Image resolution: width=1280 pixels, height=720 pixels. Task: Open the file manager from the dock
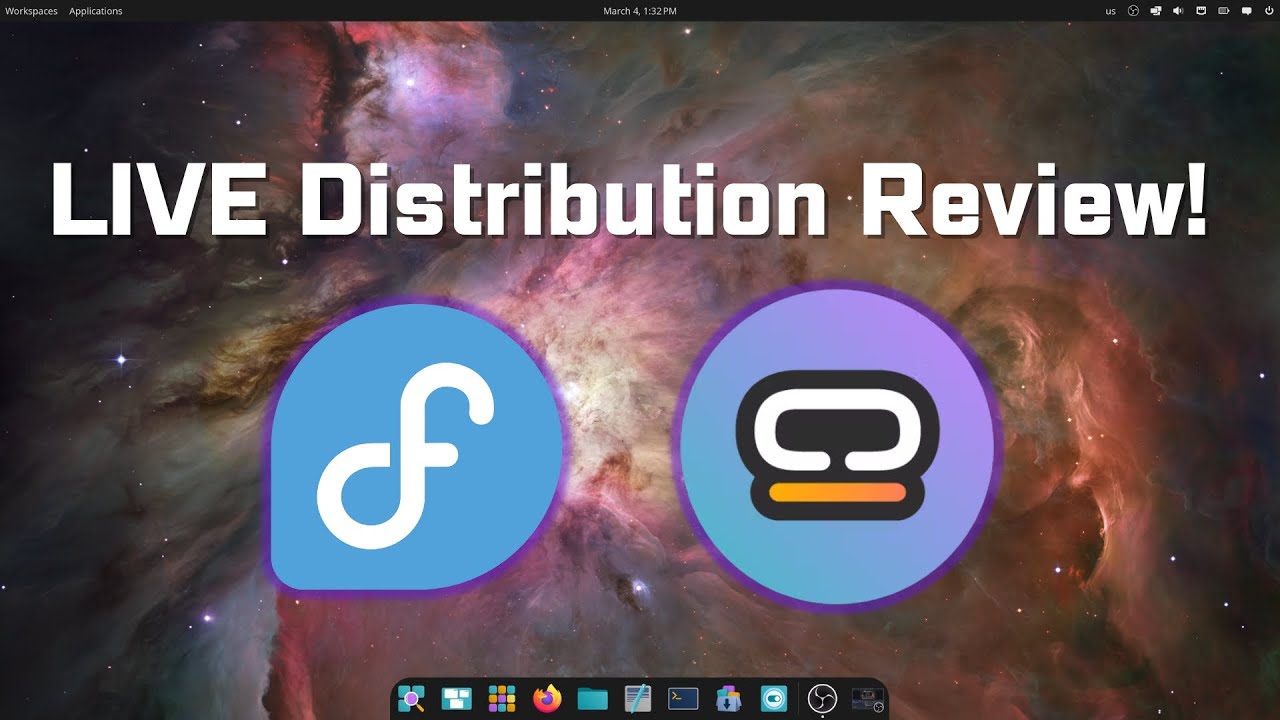[593, 698]
